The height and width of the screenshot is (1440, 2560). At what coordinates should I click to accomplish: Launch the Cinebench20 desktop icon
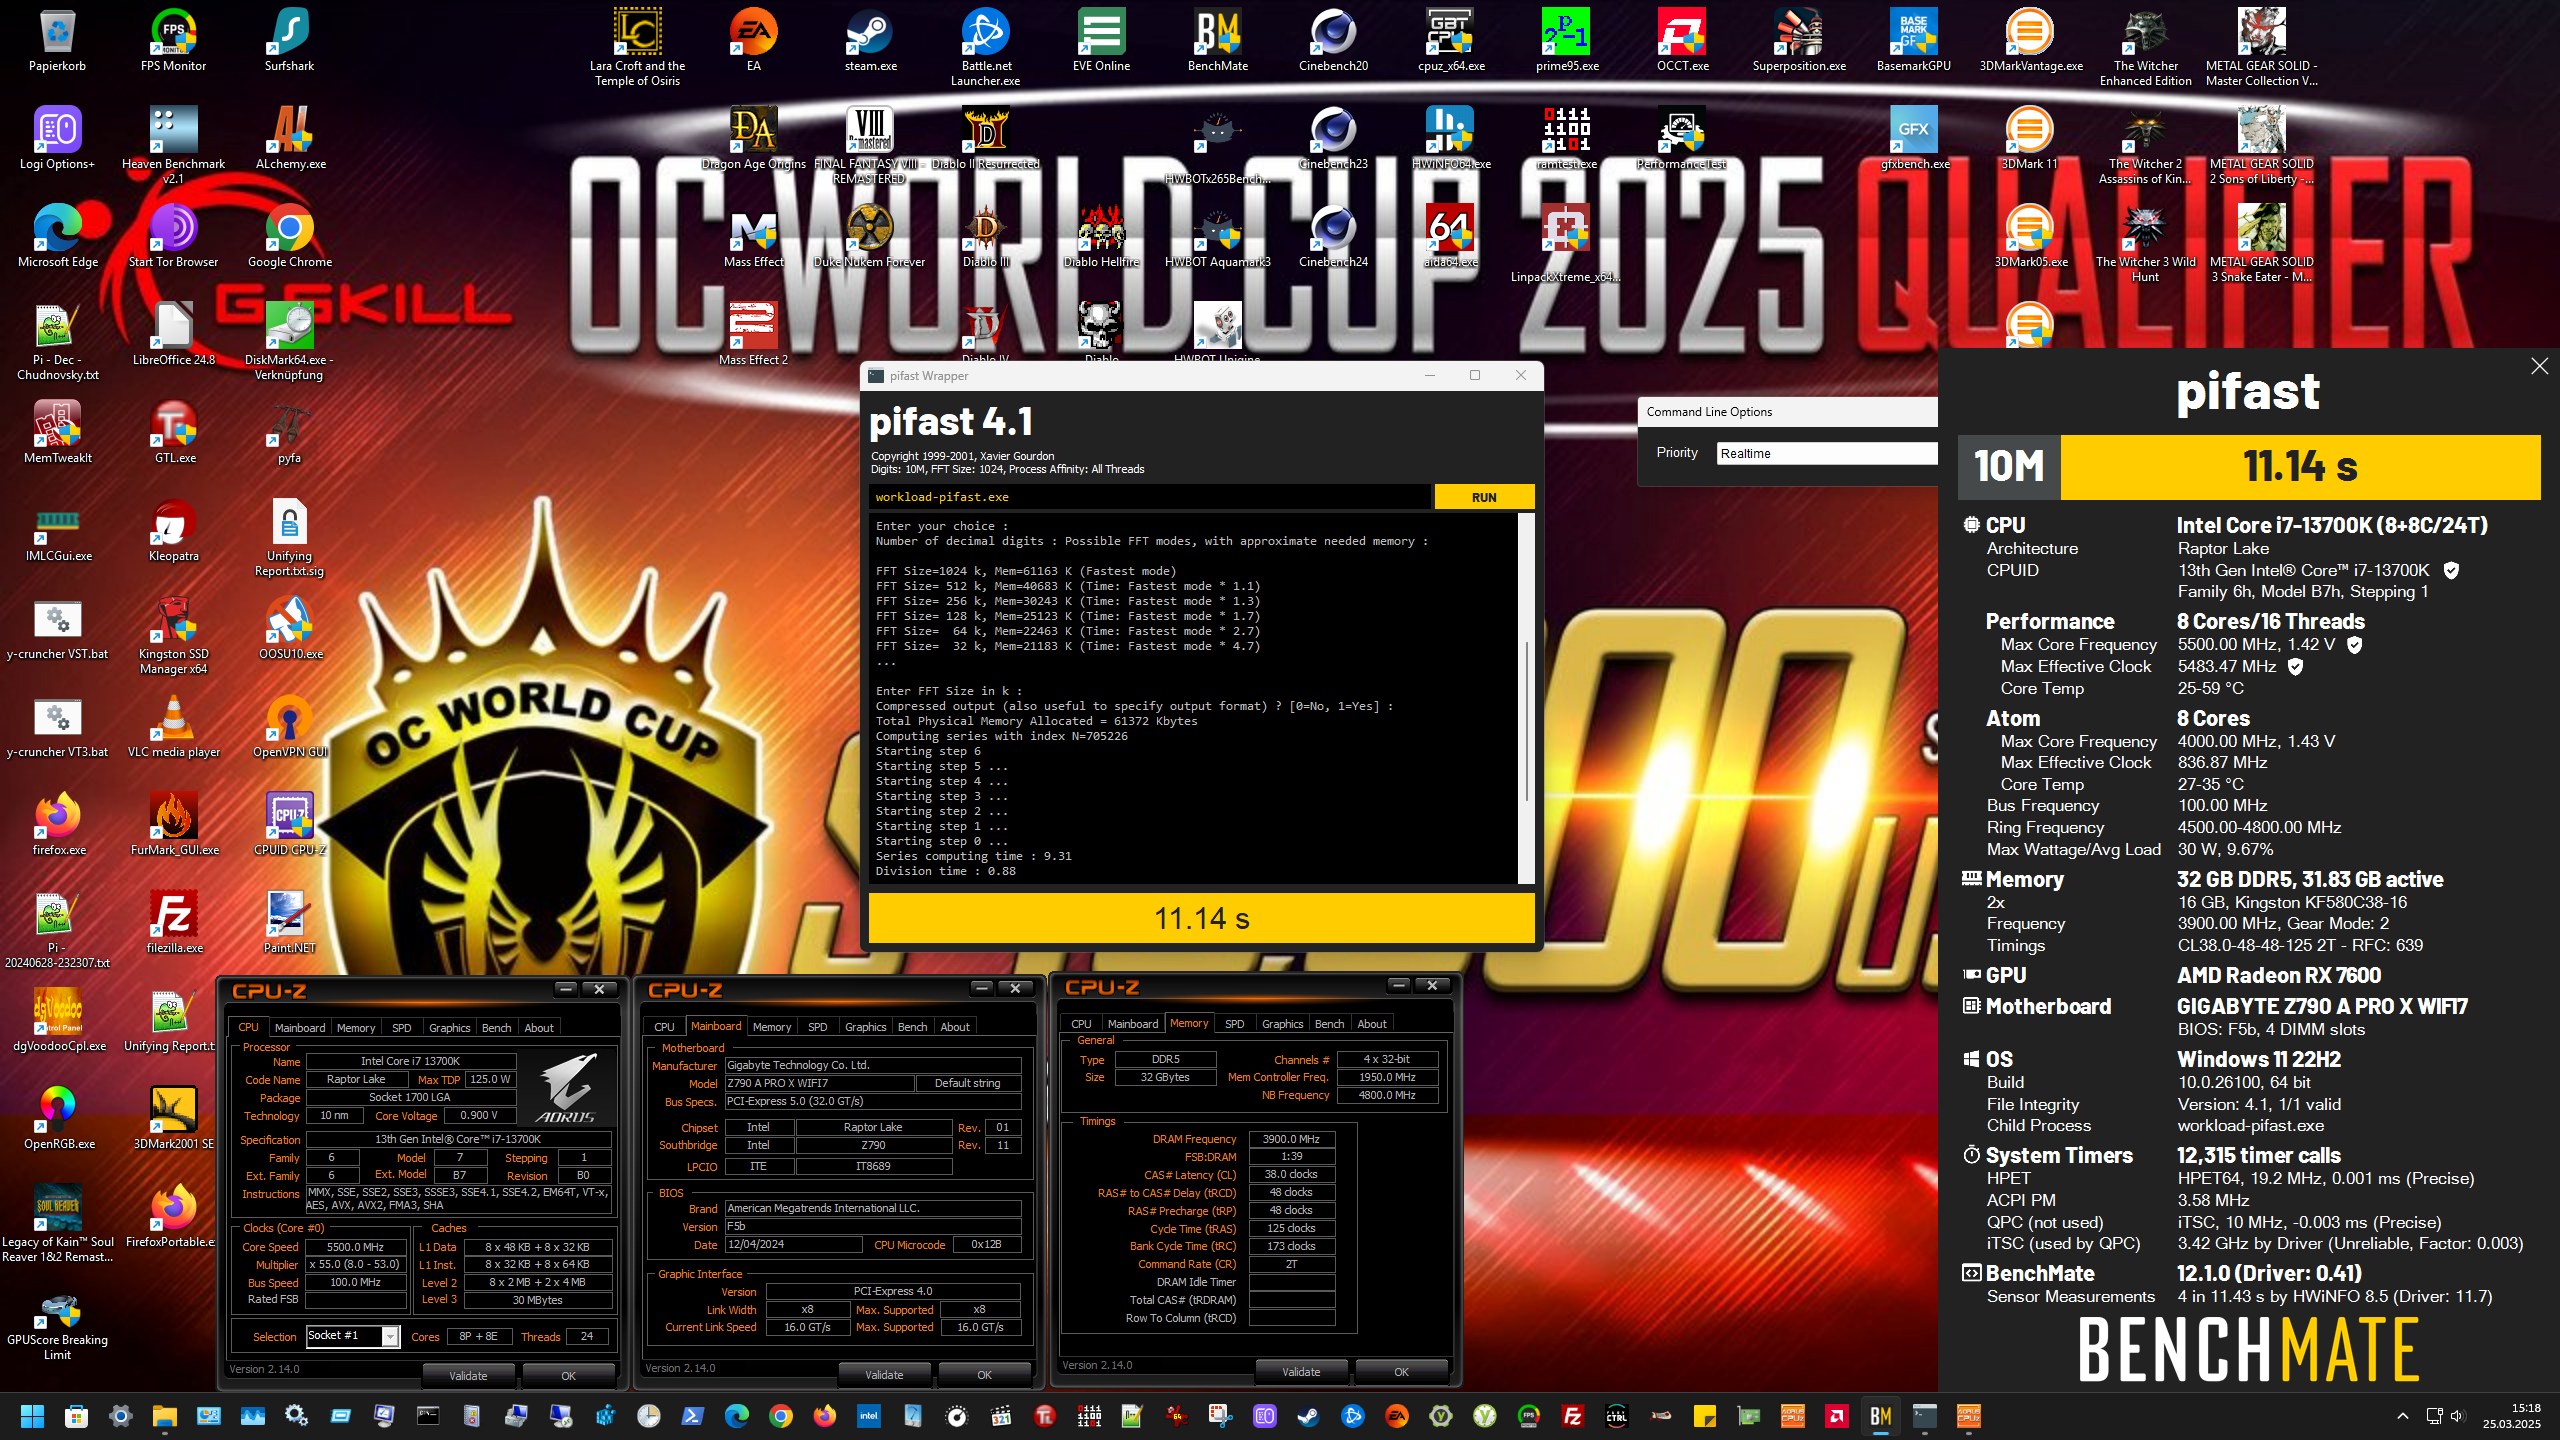(x=1333, y=42)
